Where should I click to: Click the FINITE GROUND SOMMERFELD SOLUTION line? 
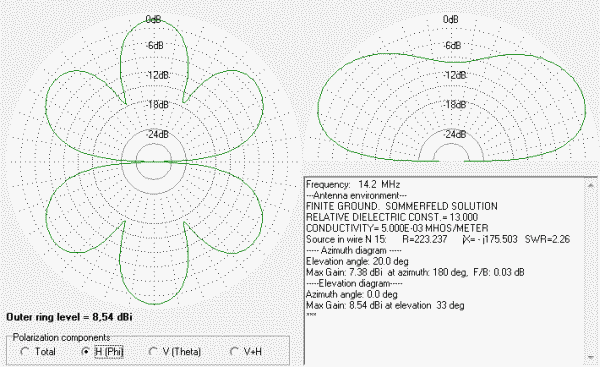[x=401, y=206]
